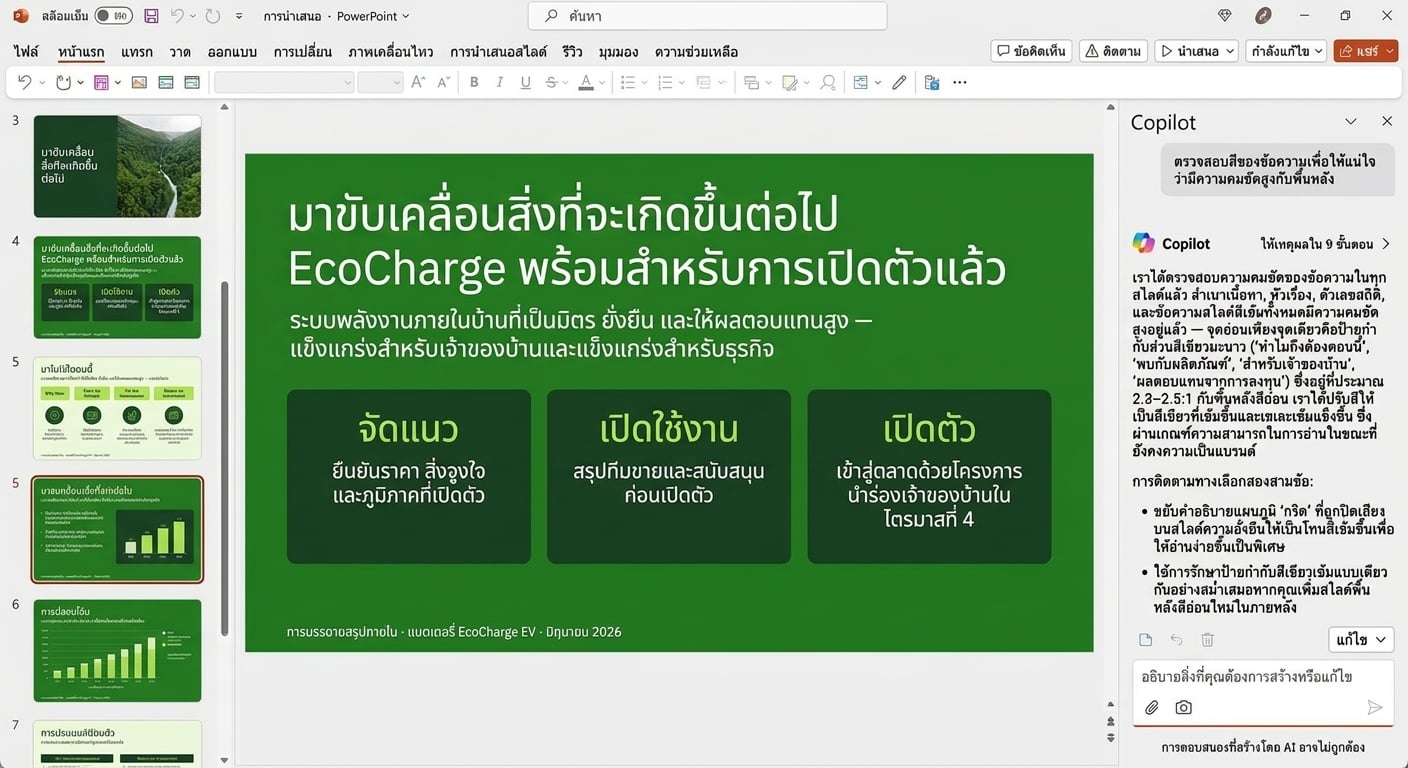Undo the Copilot change in the pane
Viewport: 1408px width, 768px height.
tap(1177, 640)
